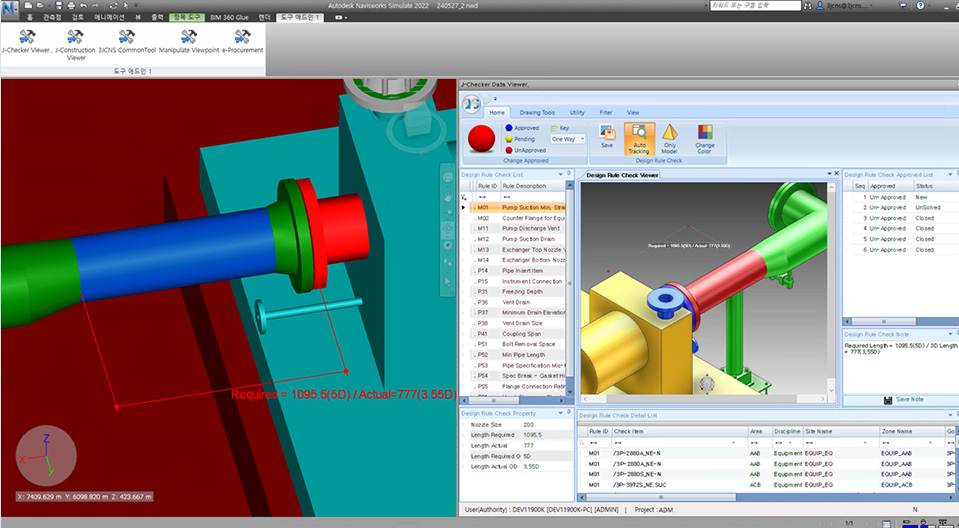
Task: Sort by Rule Description column header
Action: click(x=532, y=186)
